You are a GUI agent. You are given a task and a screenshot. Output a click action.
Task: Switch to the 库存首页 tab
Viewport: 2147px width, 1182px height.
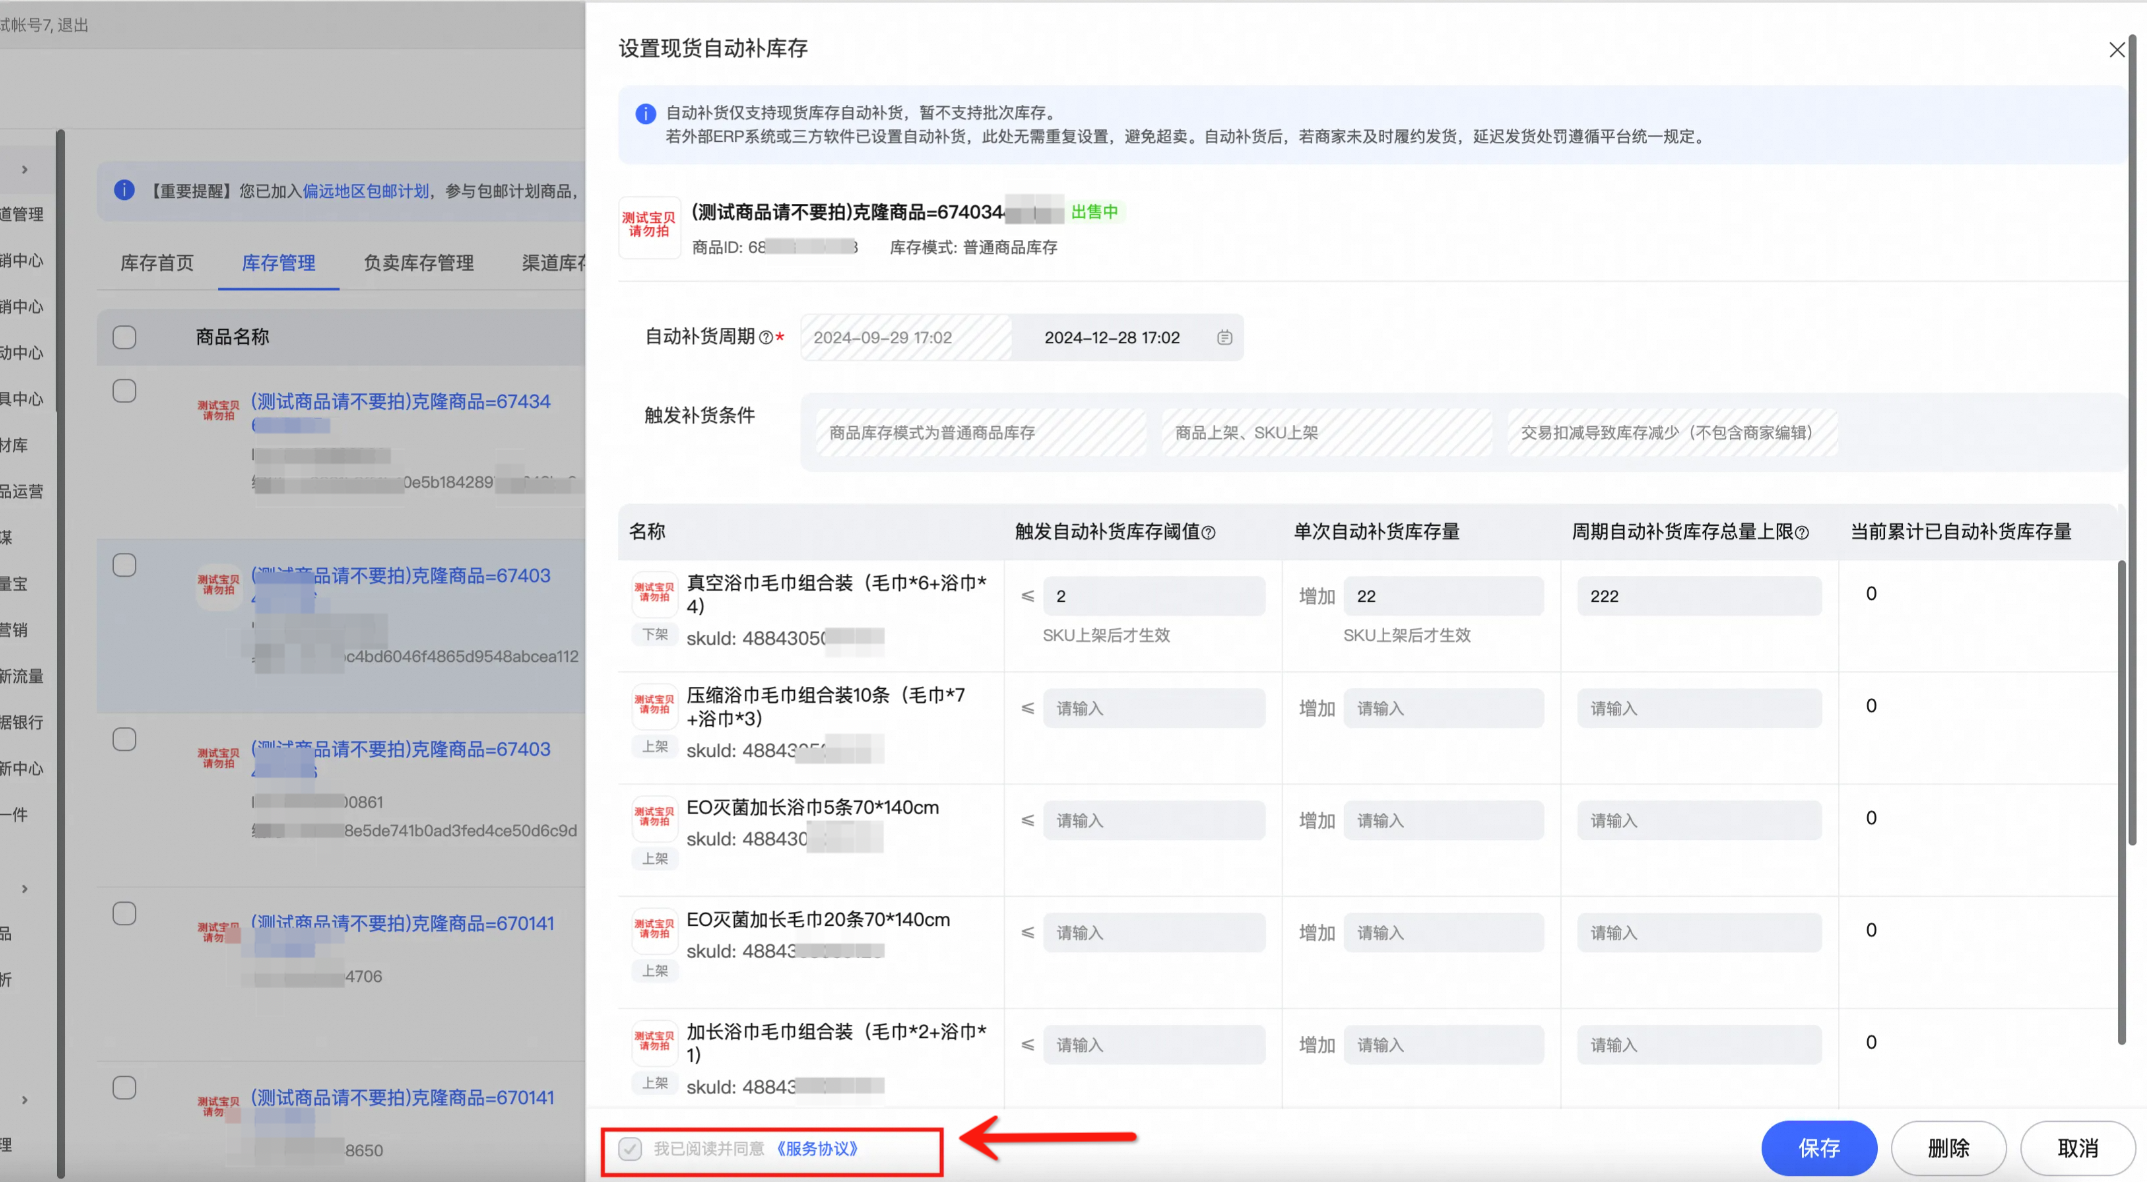157,263
